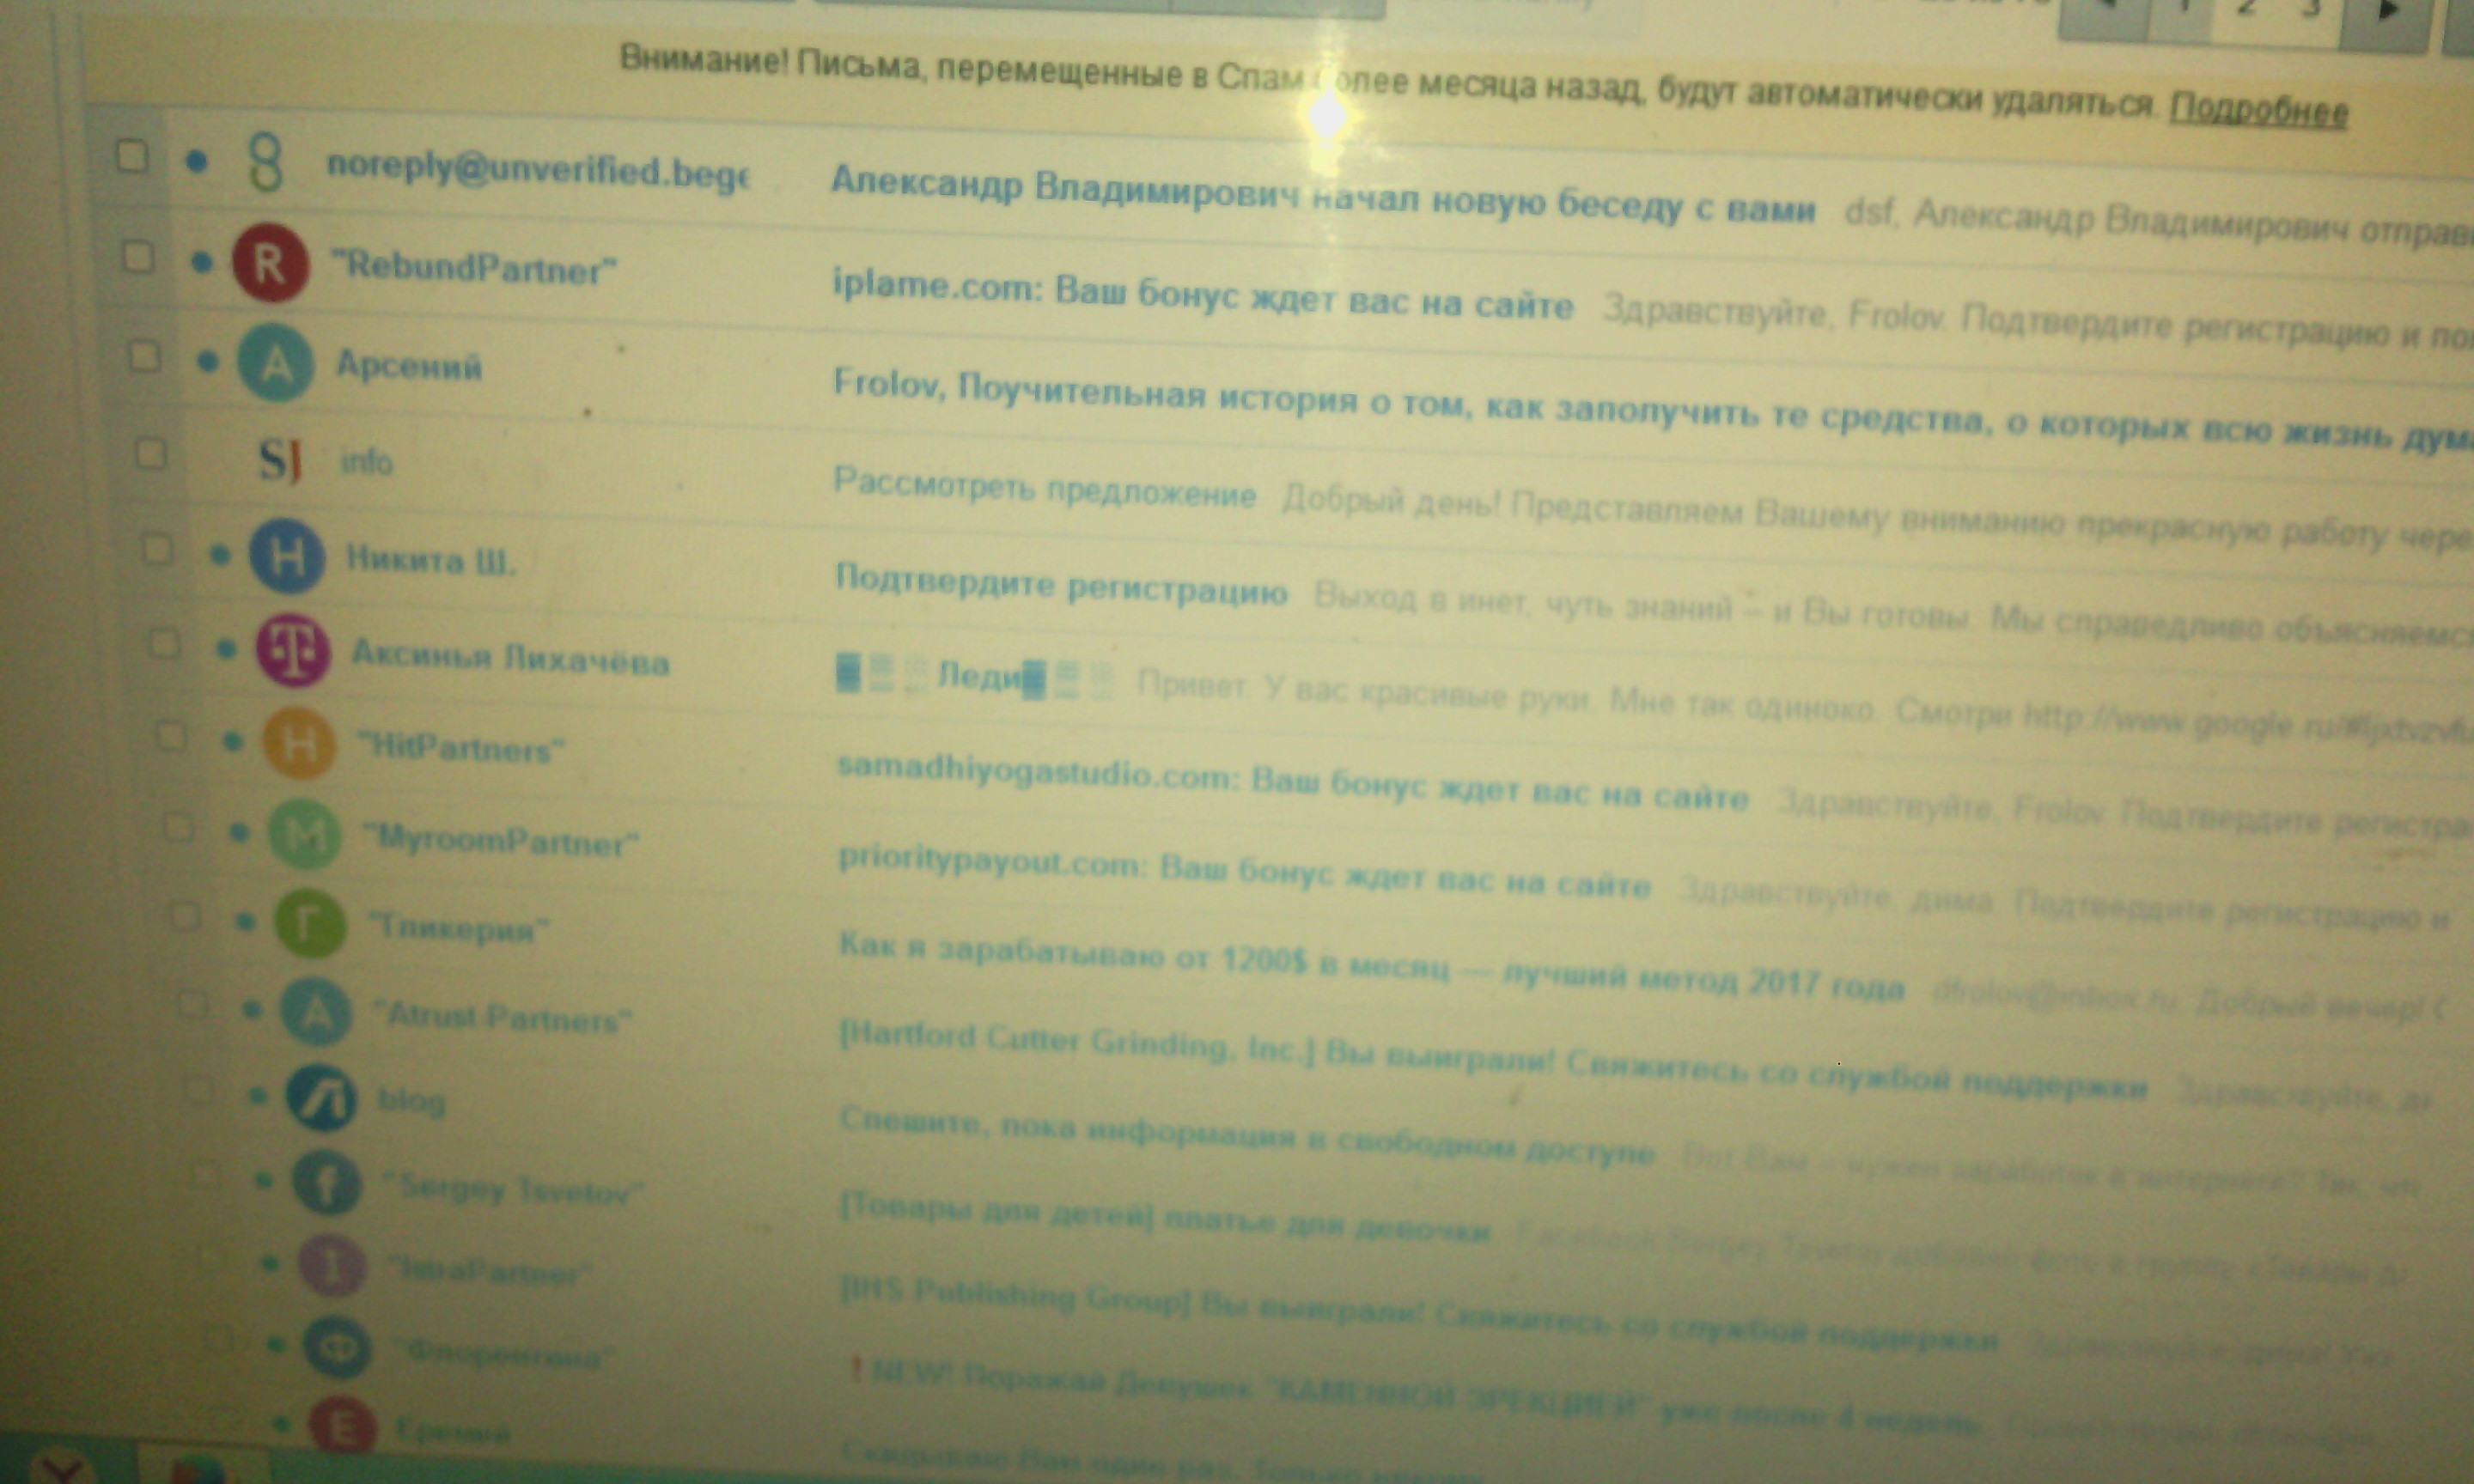
Task: Check the box next to info email
Action: click(x=150, y=454)
